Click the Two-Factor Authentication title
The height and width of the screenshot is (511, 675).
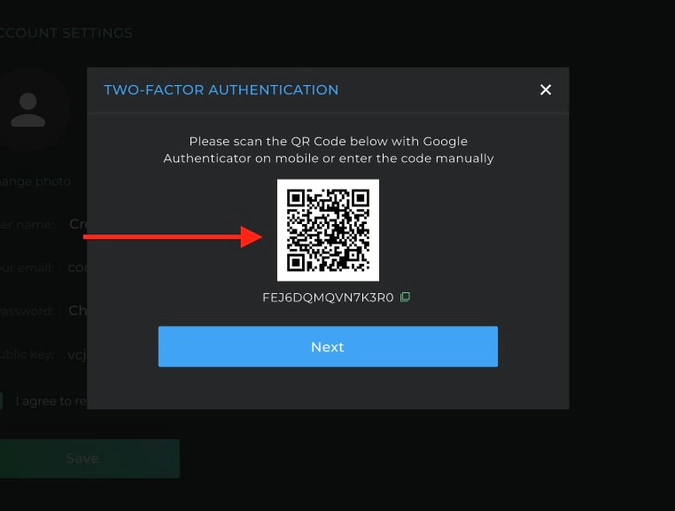pyautogui.click(x=221, y=90)
